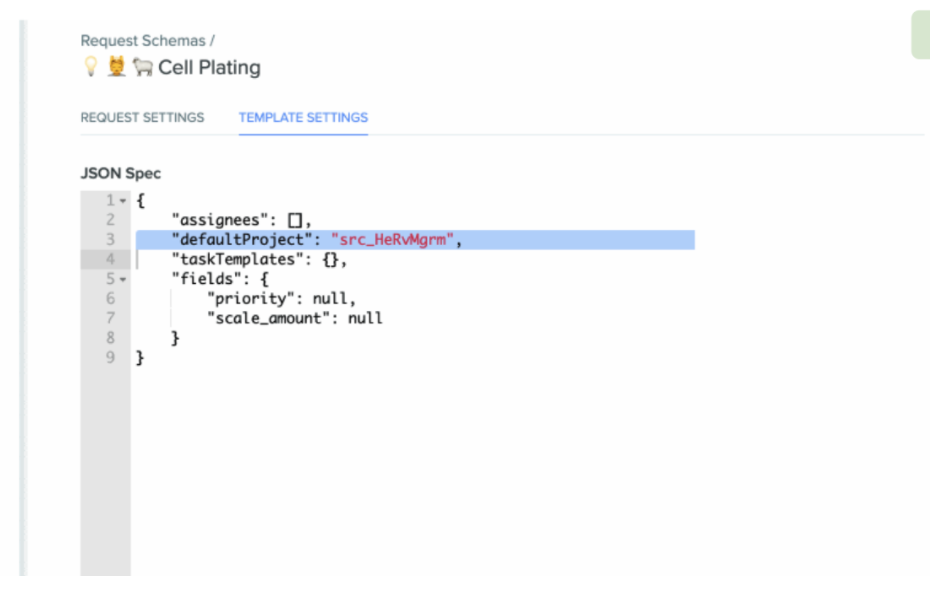930x596 pixels.
Task: Click the JSON Spec heading label
Action: (x=120, y=173)
